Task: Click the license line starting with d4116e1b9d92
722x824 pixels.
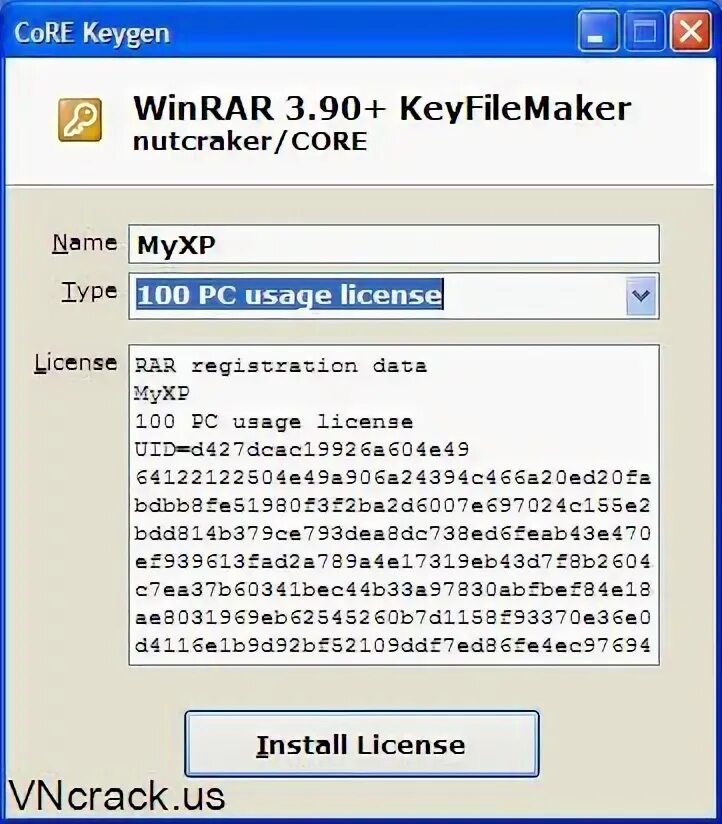Action: (393, 645)
